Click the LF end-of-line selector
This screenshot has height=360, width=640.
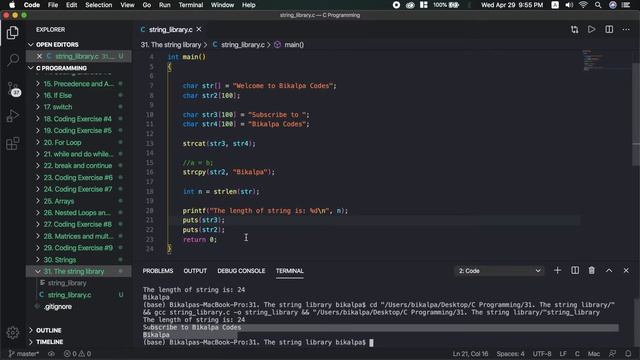[563, 354]
